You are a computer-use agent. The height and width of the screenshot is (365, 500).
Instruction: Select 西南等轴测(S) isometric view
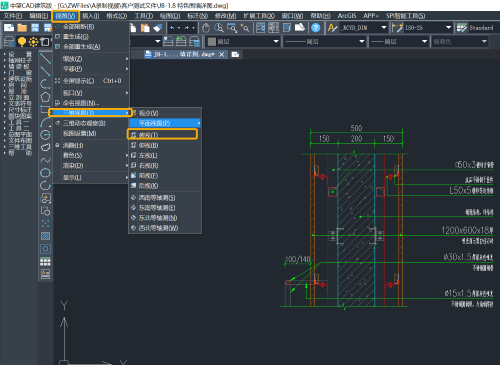(x=165, y=198)
